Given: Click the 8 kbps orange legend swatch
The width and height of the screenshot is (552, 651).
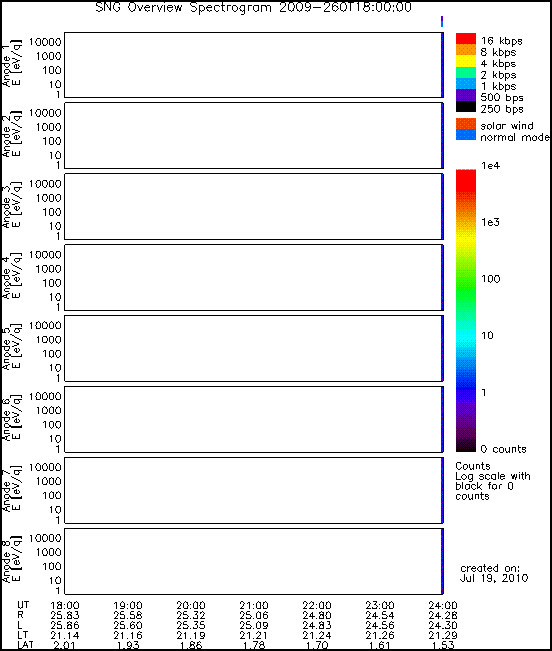Looking at the screenshot, I should pos(466,49).
